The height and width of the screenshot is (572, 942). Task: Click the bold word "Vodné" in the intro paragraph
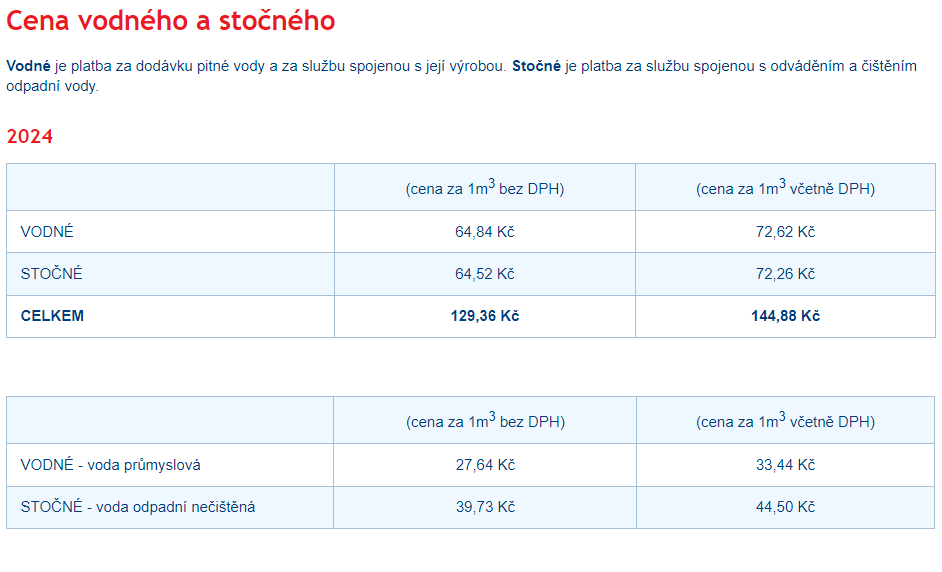tap(28, 66)
